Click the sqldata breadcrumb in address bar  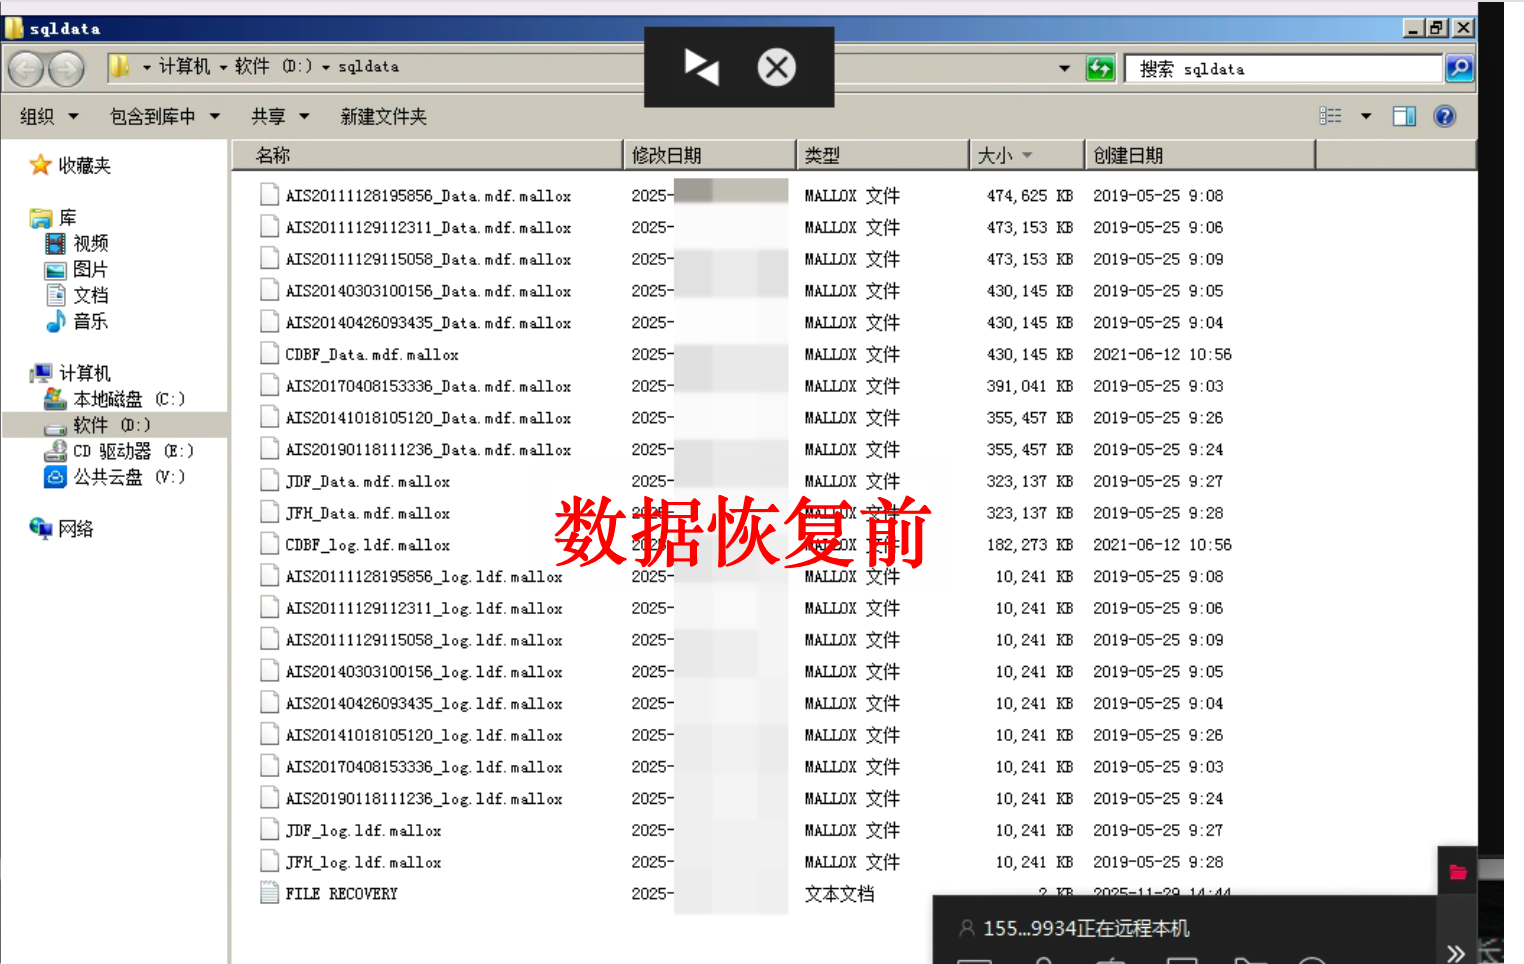(x=368, y=66)
